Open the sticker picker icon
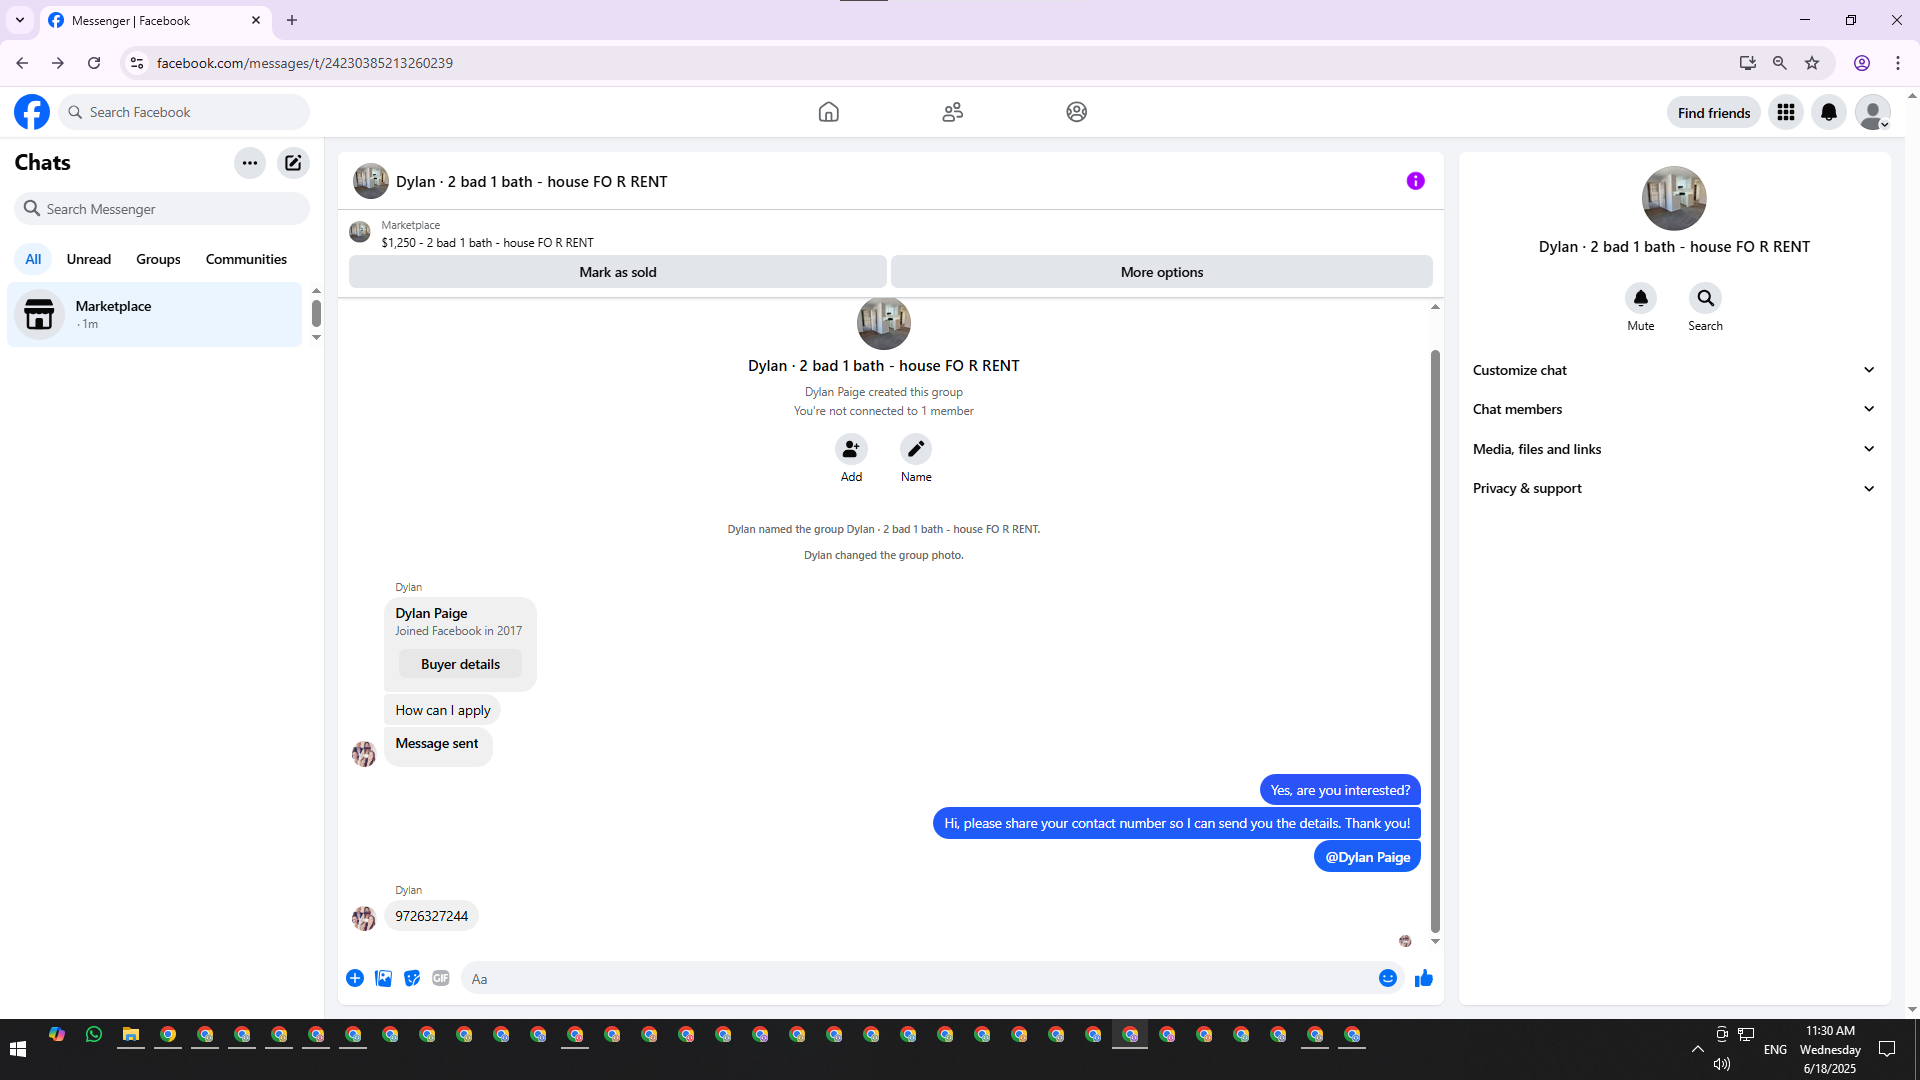This screenshot has width=1920, height=1080. (x=412, y=978)
